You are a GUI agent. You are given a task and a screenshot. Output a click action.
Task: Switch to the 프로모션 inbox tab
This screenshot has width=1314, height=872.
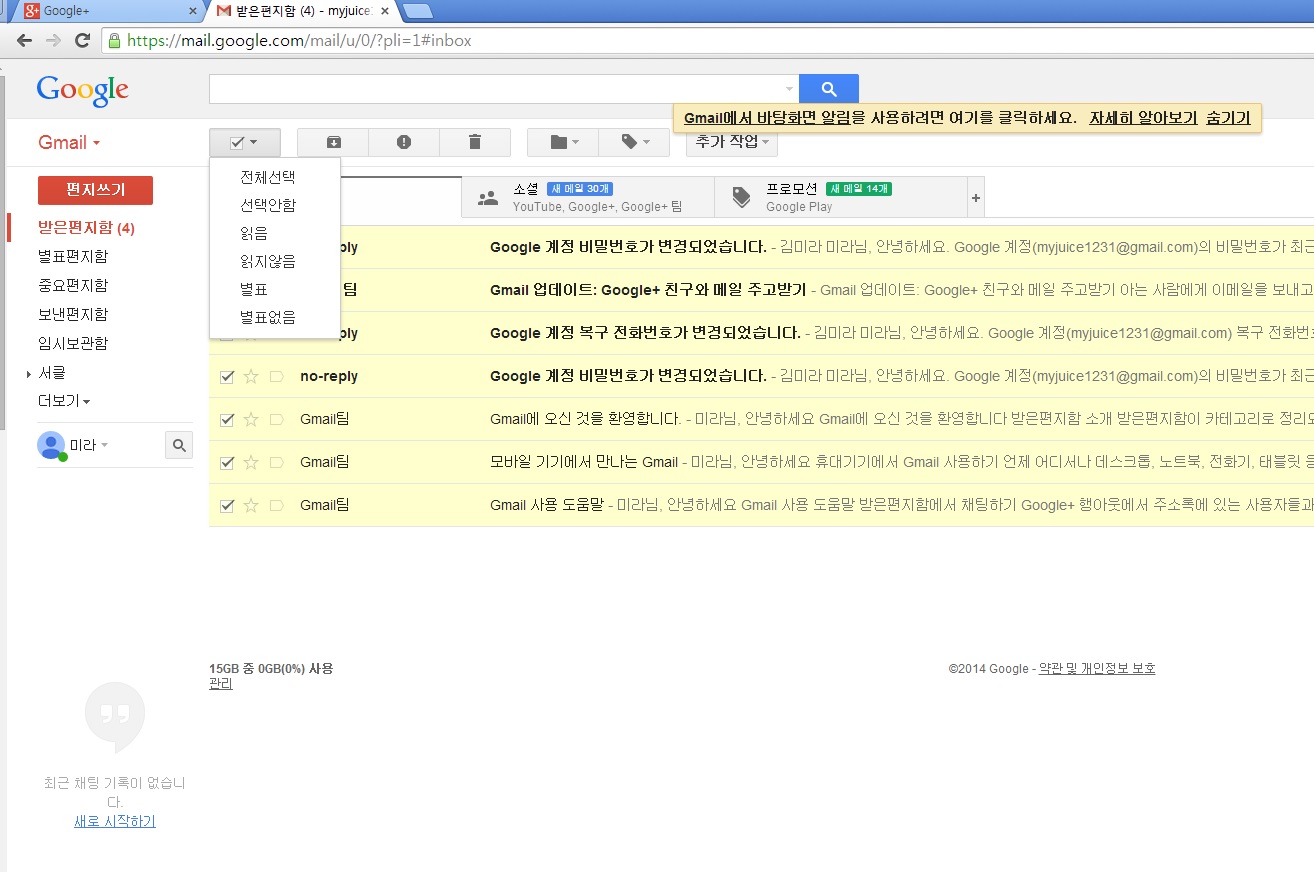pyautogui.click(x=841, y=197)
